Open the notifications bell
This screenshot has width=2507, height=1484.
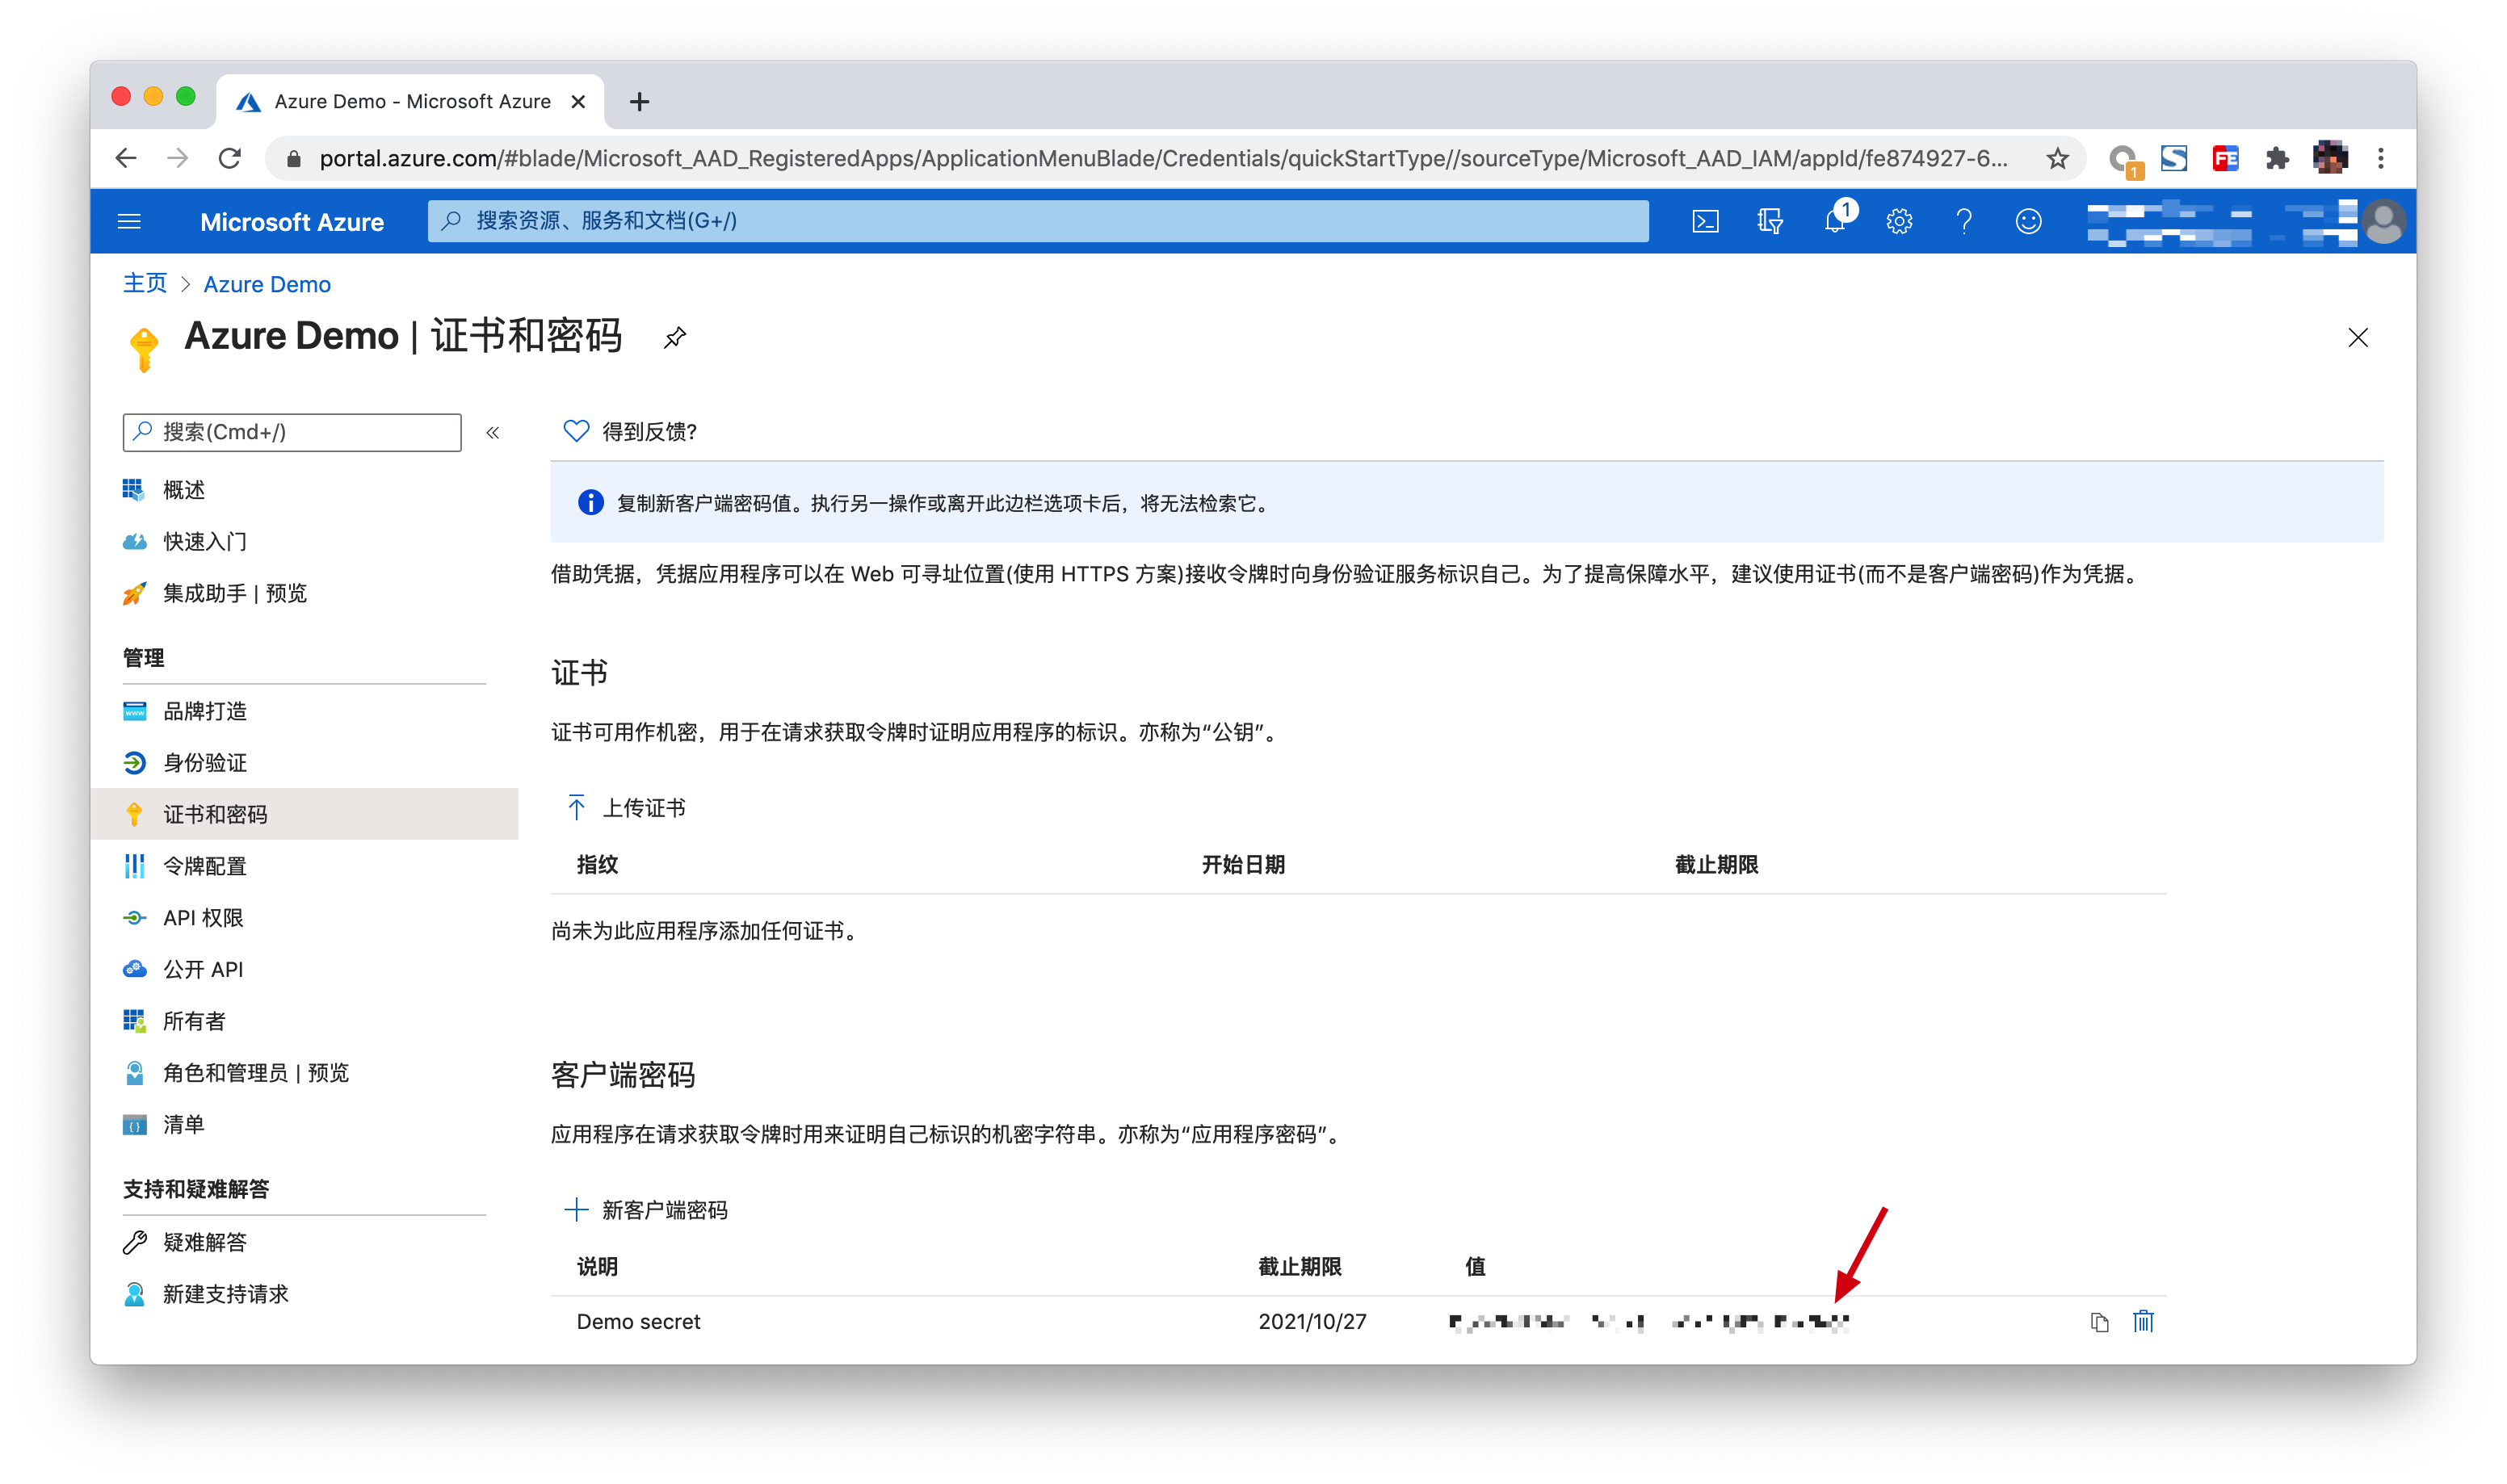(x=1835, y=221)
